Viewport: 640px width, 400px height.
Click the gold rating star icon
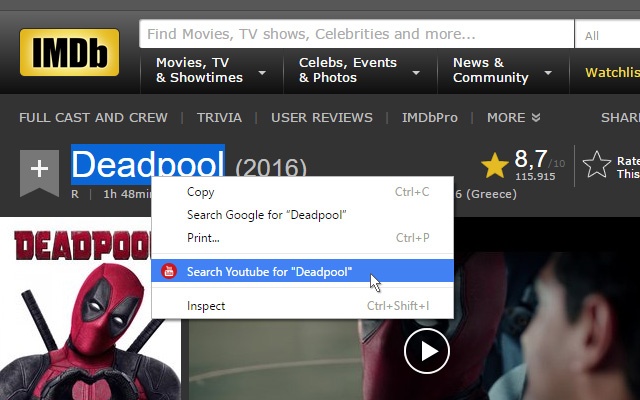494,166
